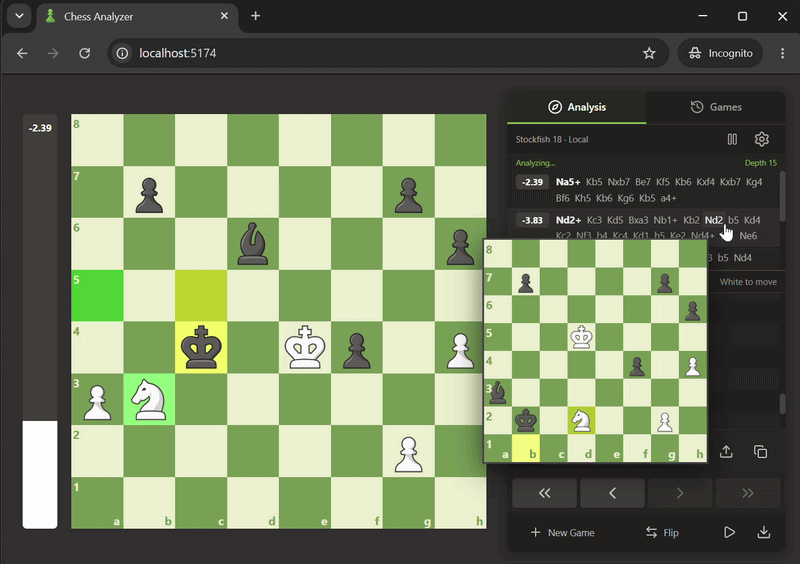Start autoplay with the play triangle icon
The height and width of the screenshot is (564, 800).
(730, 532)
